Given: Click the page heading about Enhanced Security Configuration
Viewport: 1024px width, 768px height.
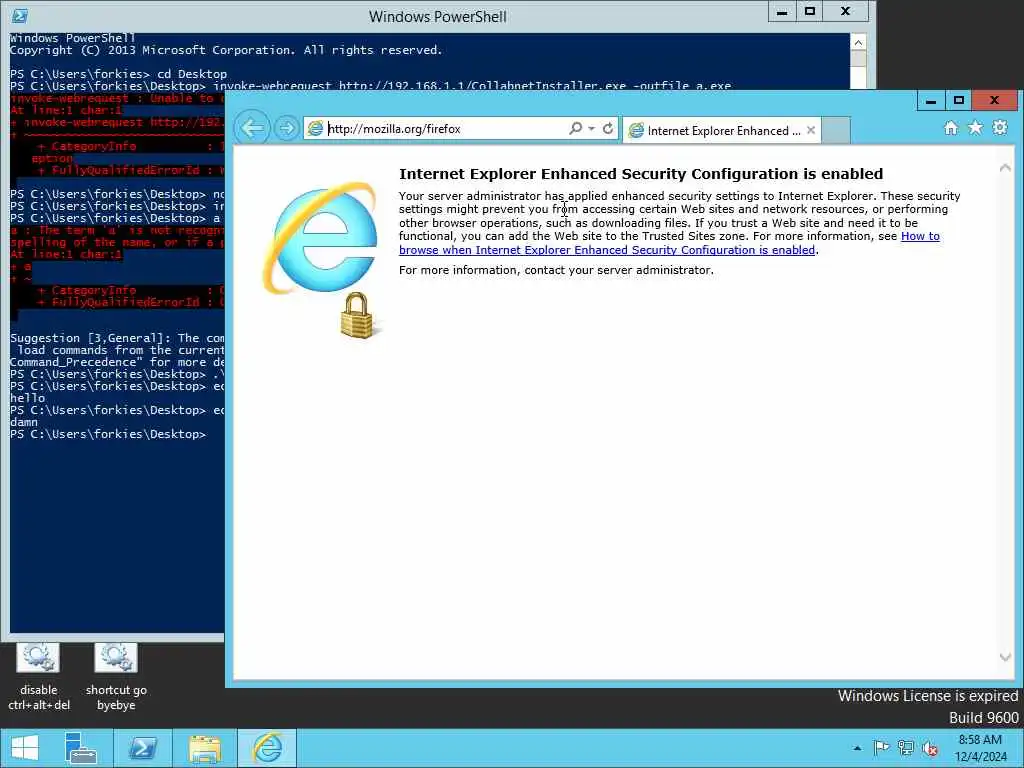Looking at the screenshot, I should [641, 174].
